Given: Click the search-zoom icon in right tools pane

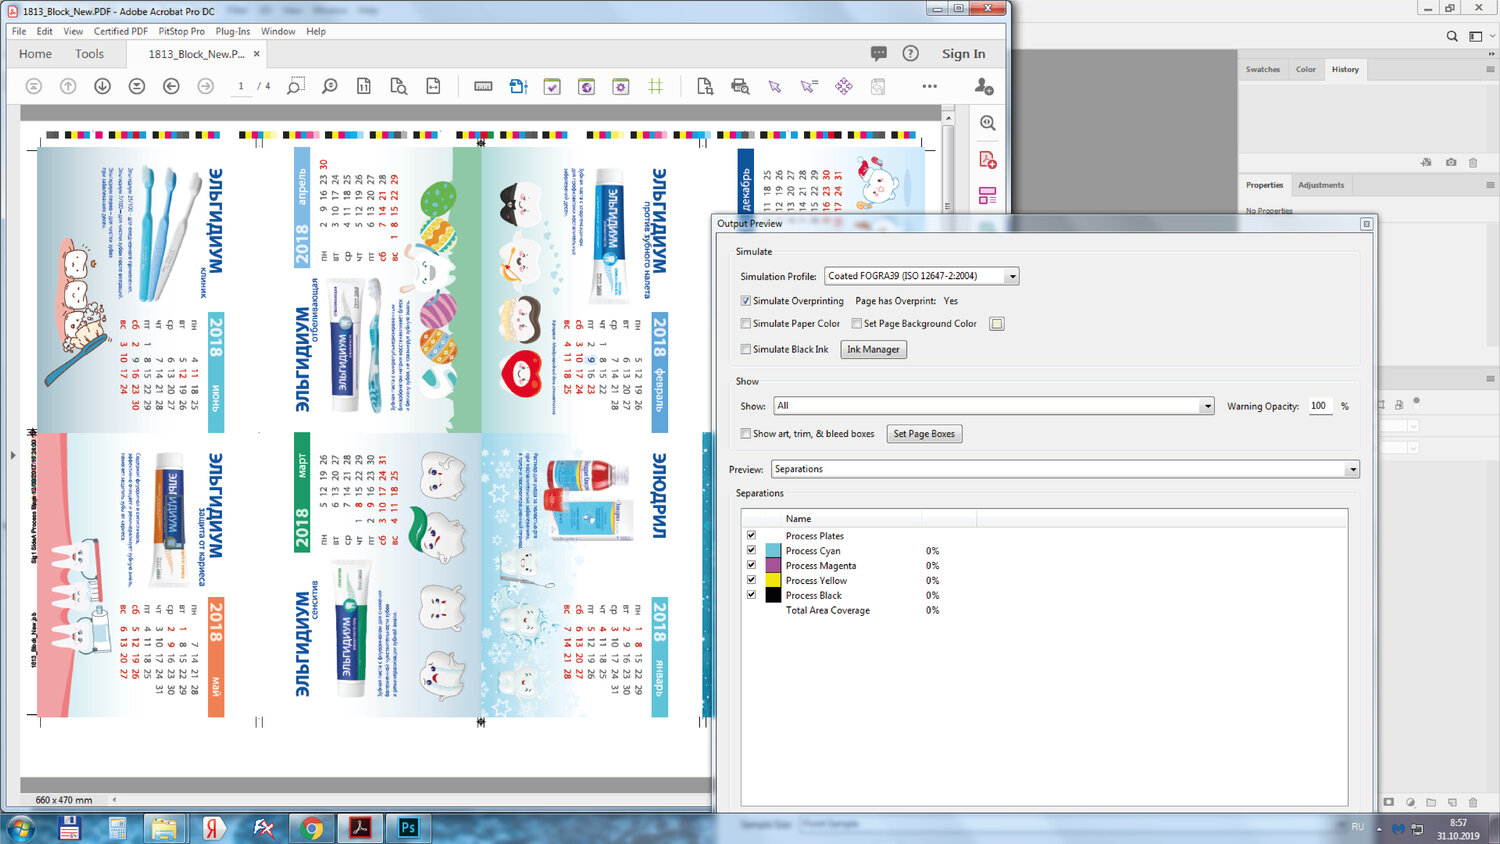Looking at the screenshot, I should pyautogui.click(x=988, y=123).
